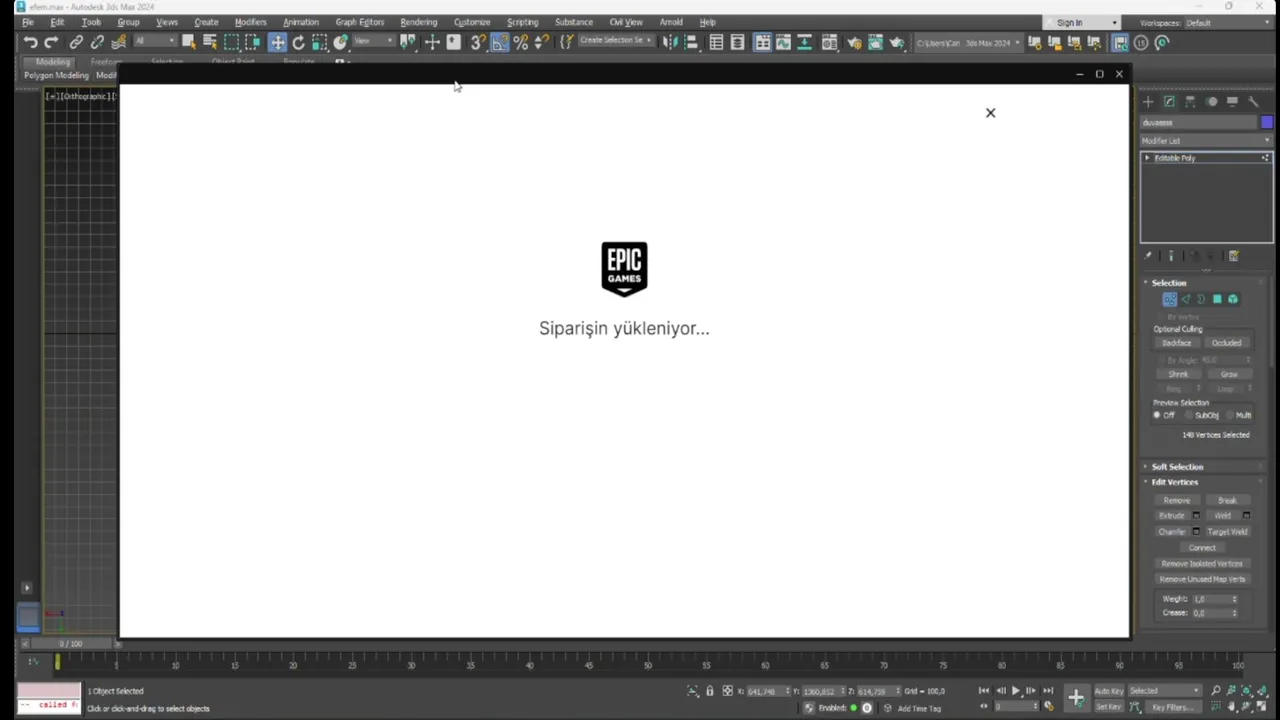Click the Target Weld button

1227,532
